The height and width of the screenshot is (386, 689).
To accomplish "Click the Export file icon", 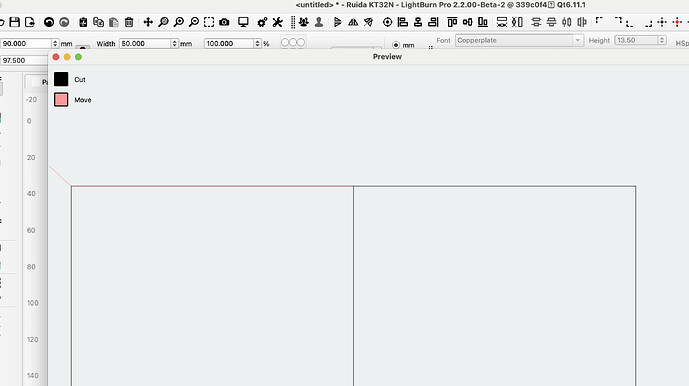I will [30, 22].
